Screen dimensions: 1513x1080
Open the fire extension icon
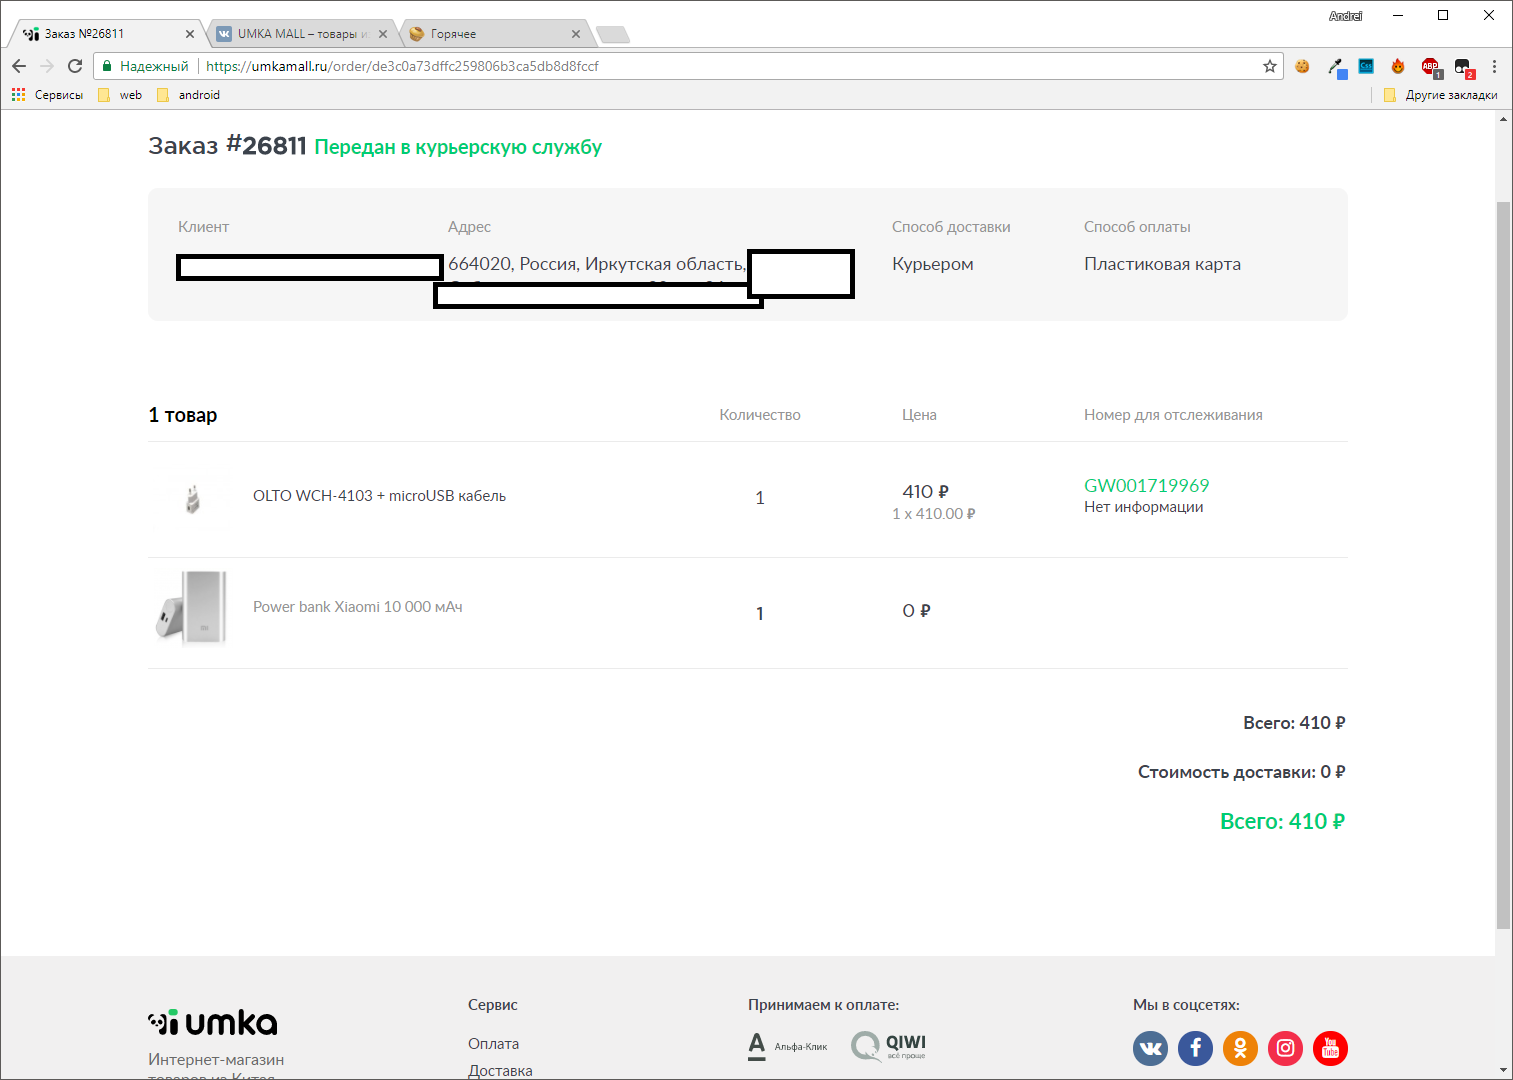pos(1398,66)
